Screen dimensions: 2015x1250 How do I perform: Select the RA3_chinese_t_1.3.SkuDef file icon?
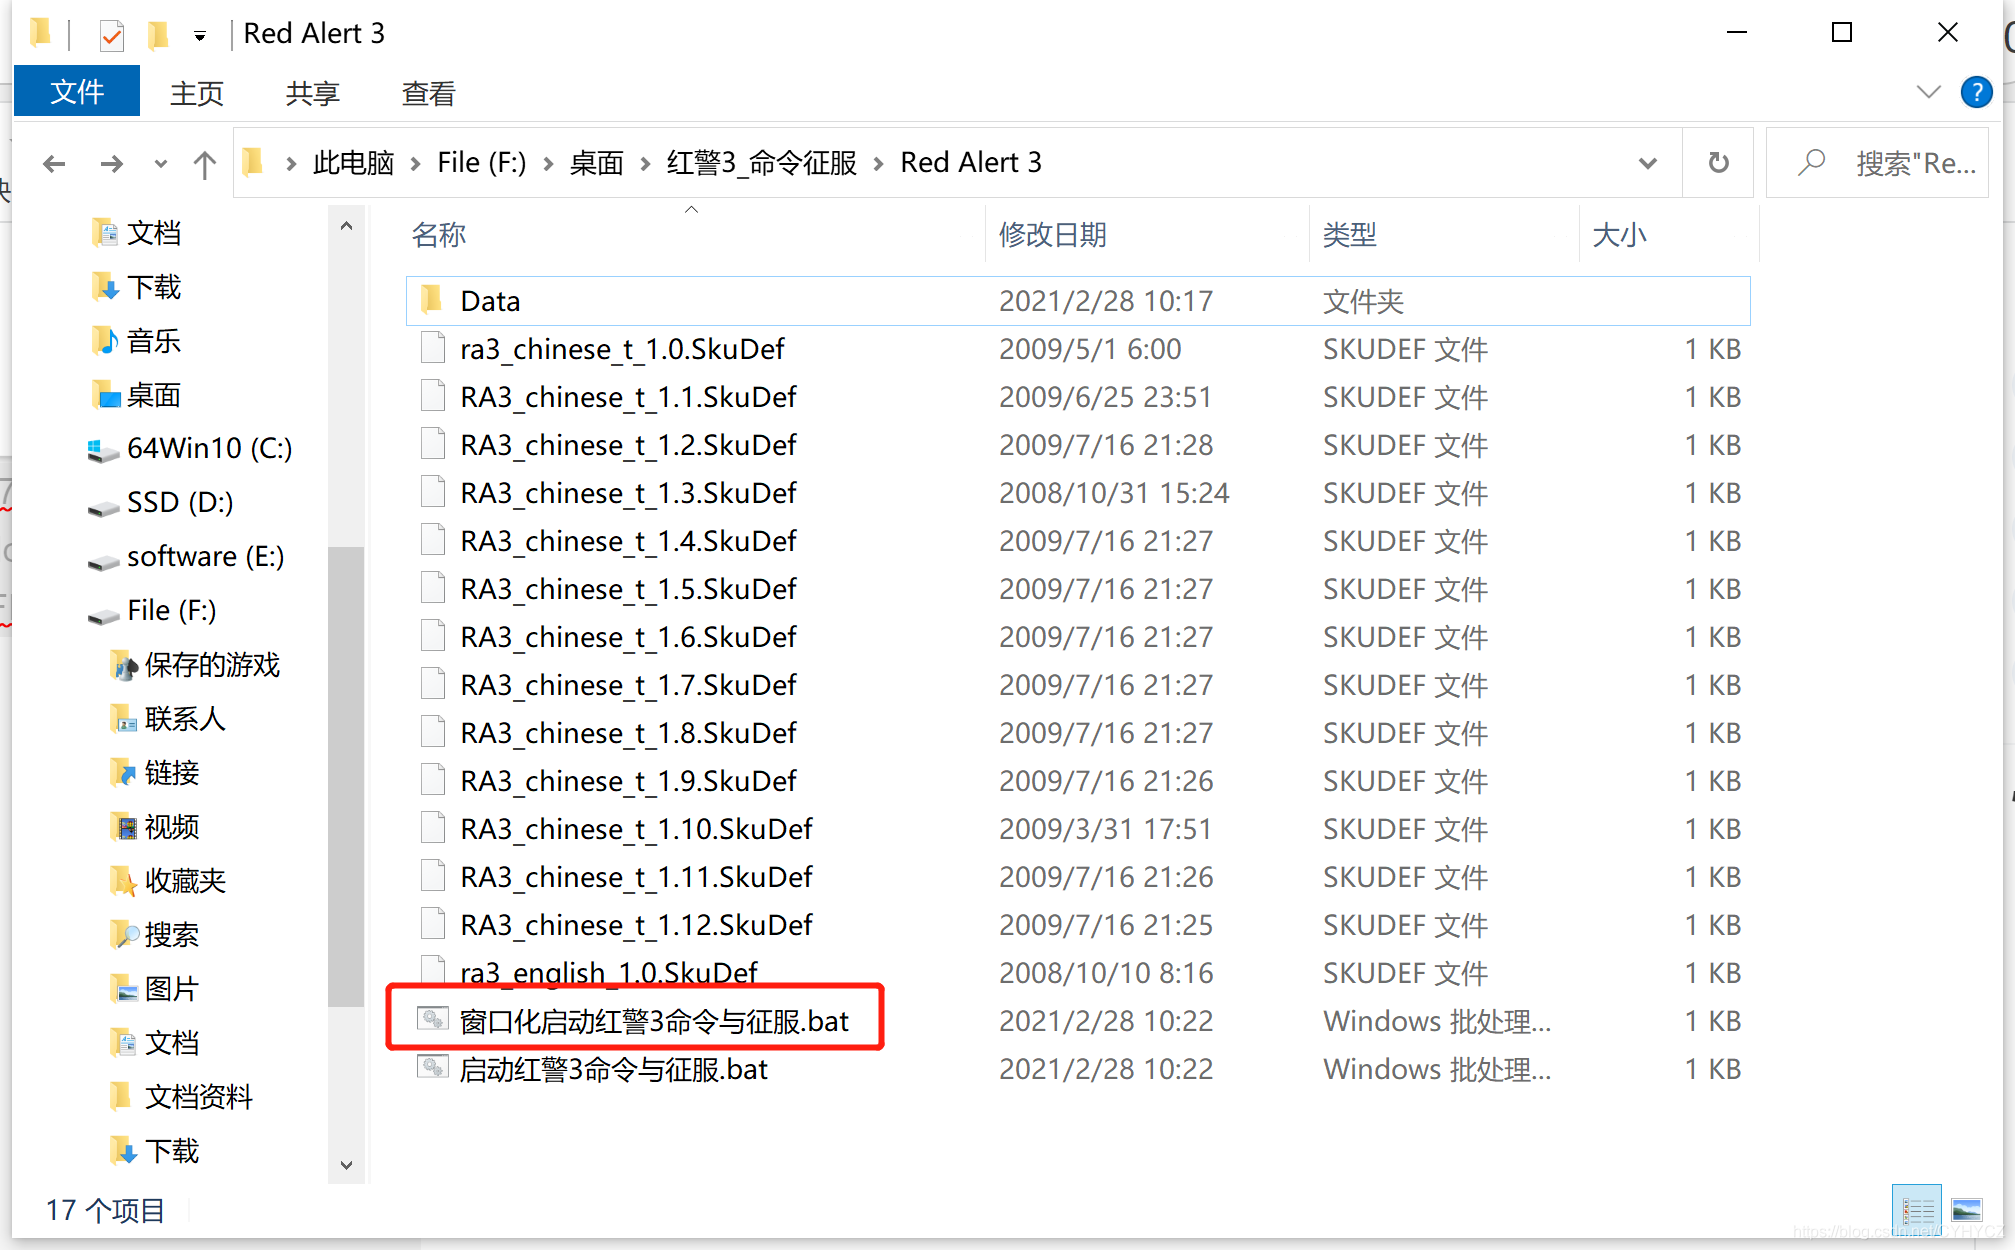(432, 492)
